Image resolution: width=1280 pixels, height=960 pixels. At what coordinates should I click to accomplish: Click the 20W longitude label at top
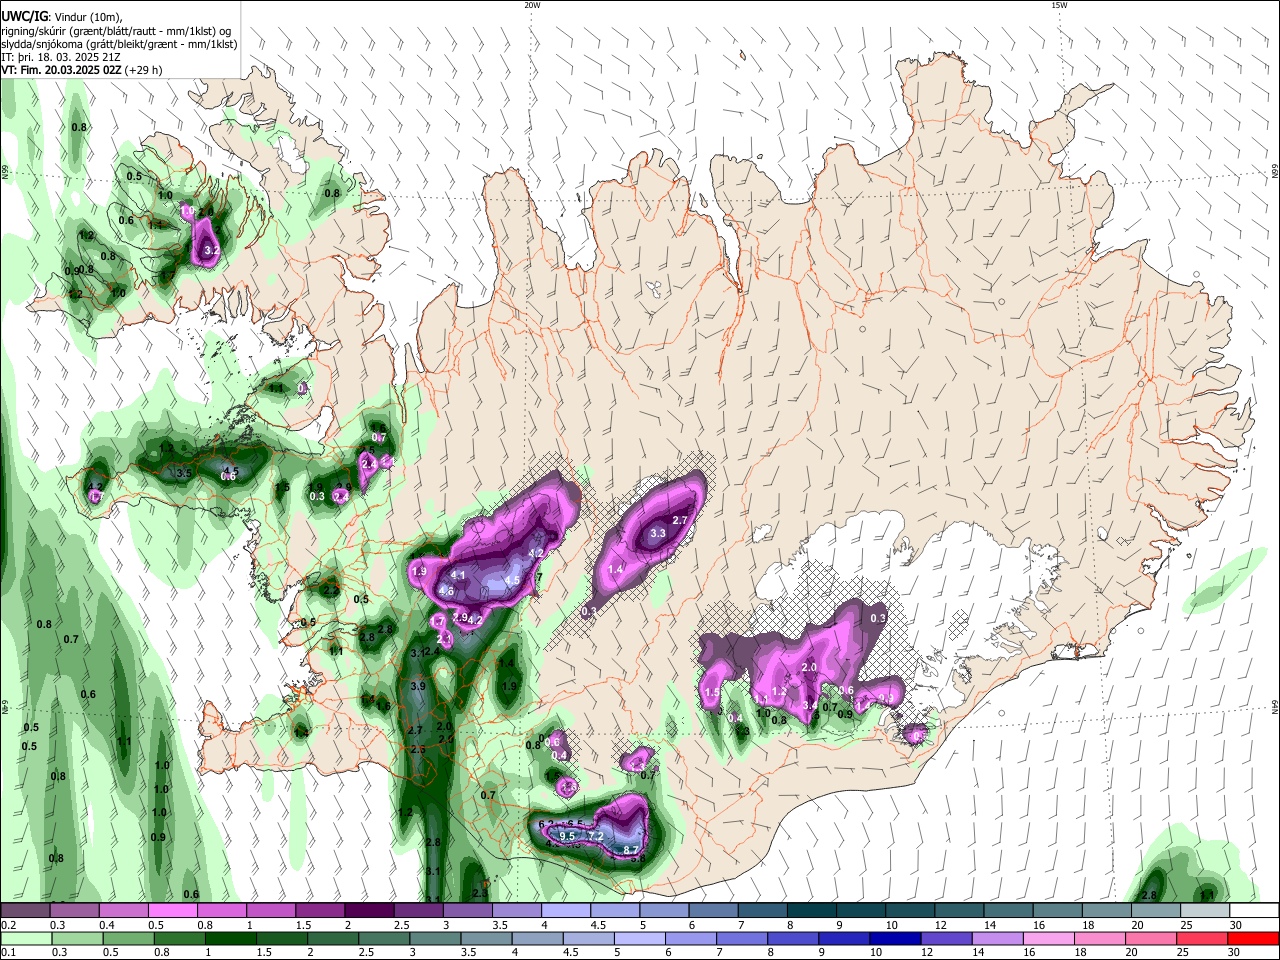tap(532, 5)
